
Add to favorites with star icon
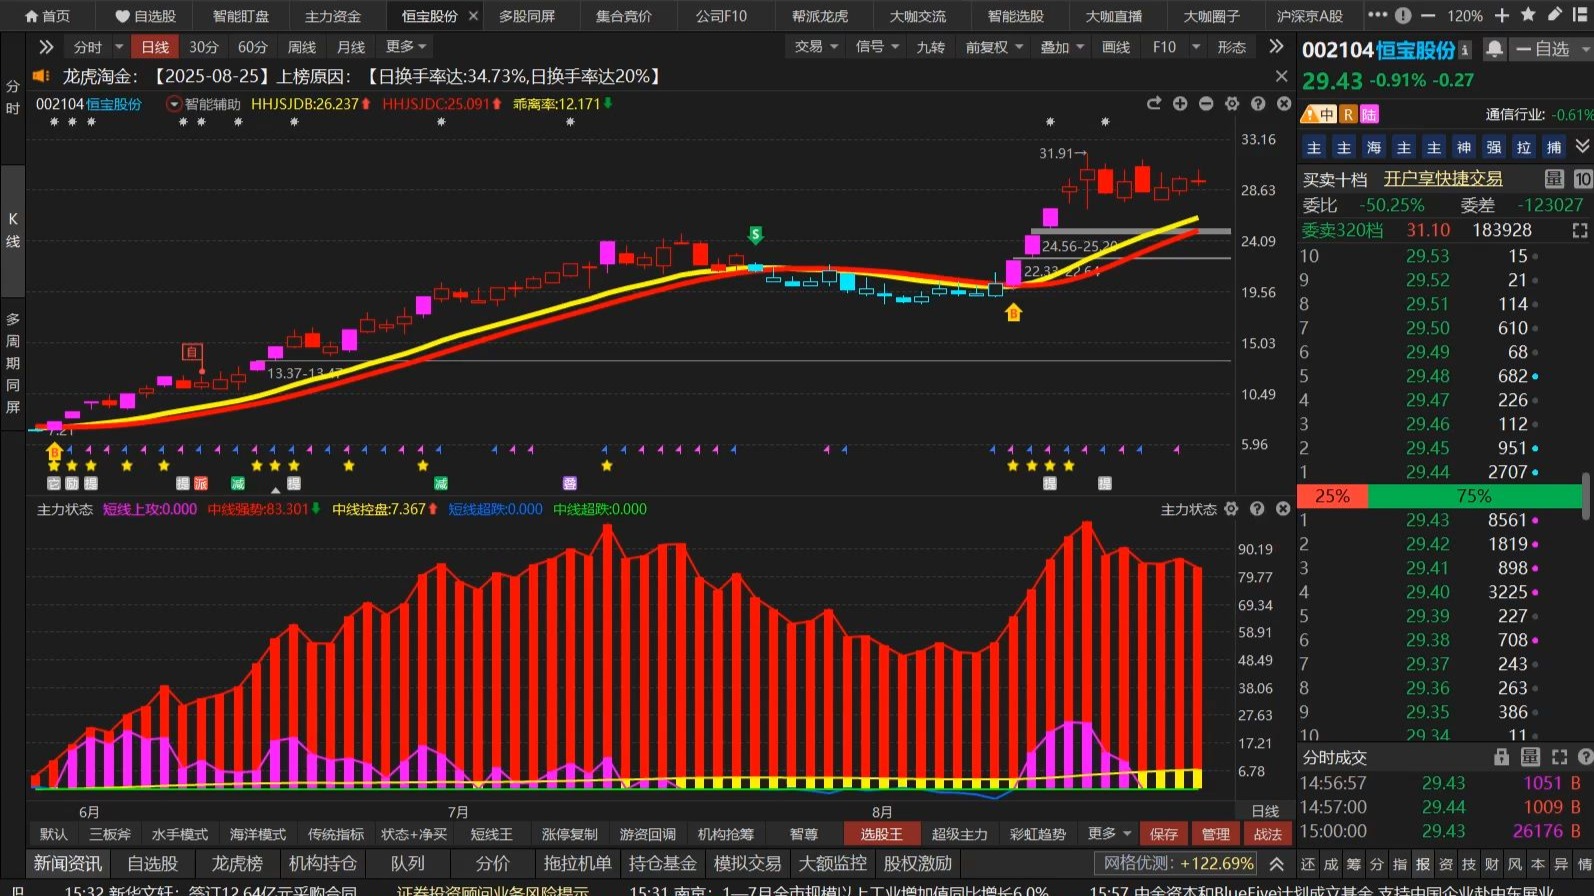[1528, 15]
